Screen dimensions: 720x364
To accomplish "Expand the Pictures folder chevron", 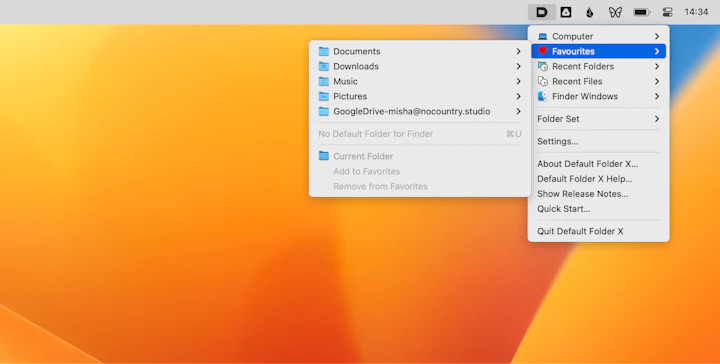I will [518, 96].
